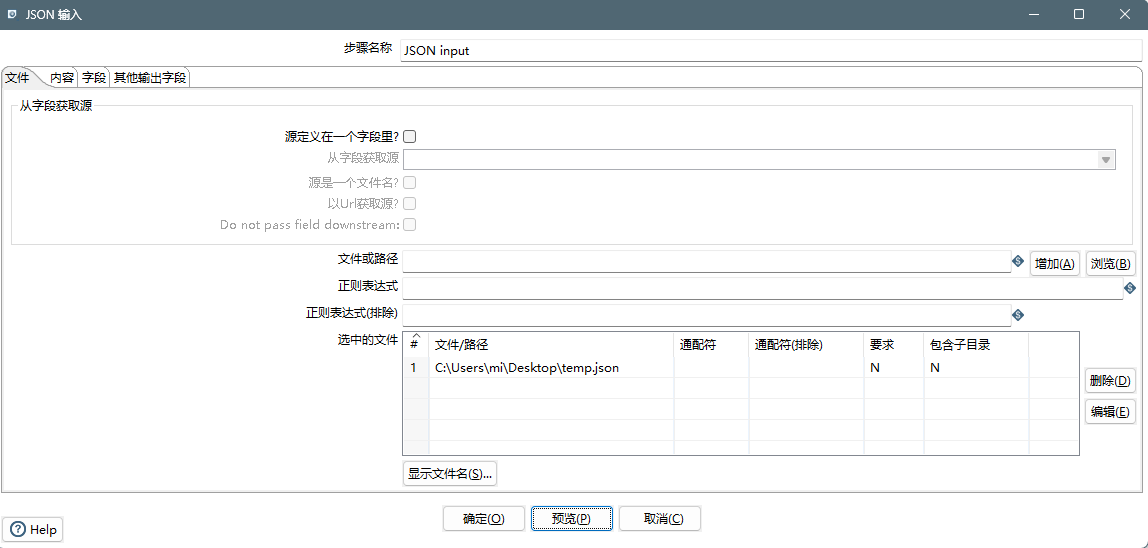The width and height of the screenshot is (1148, 548).
Task: Confirm with the 确定(O) button
Action: (484, 518)
